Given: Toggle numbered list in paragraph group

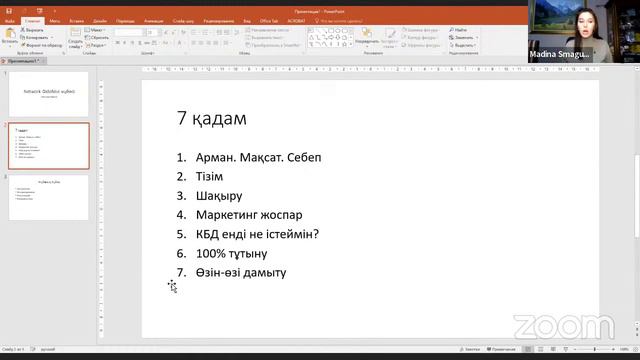Looking at the screenshot, I should 205,33.
